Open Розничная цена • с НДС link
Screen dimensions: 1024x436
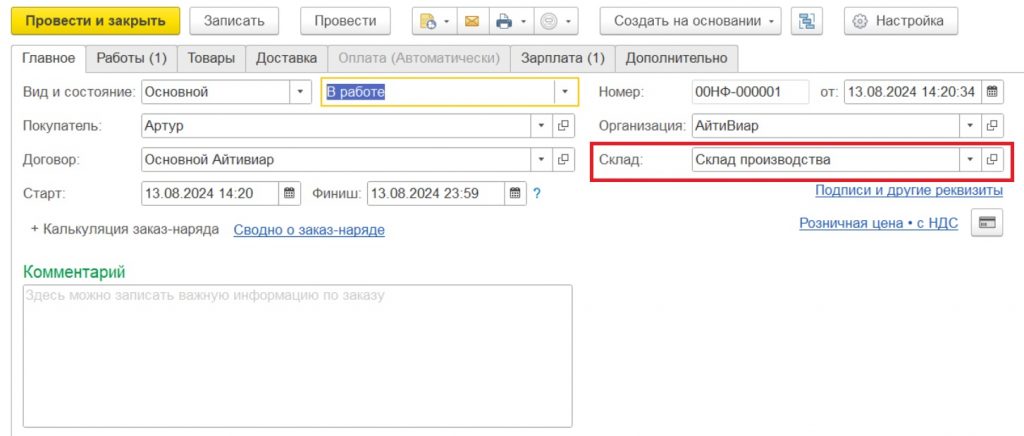878,223
